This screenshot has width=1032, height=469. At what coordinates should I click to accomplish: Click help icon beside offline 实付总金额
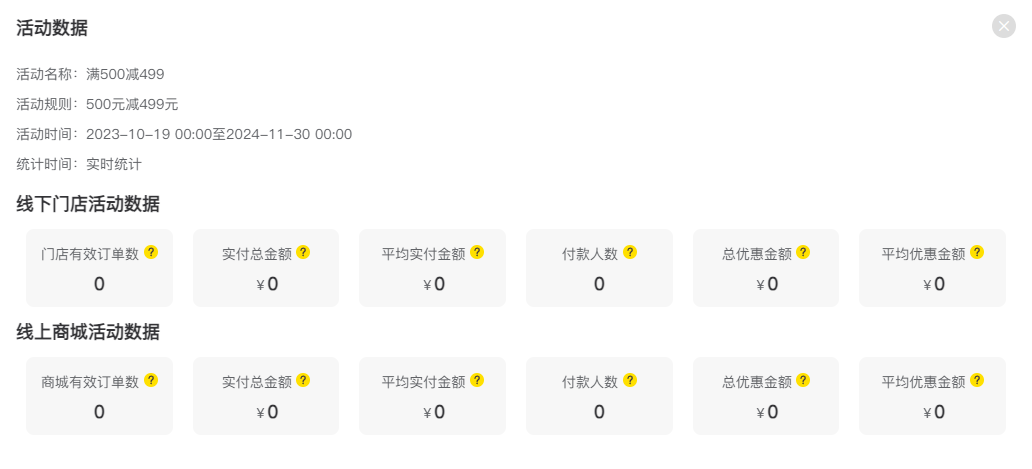coord(303,252)
